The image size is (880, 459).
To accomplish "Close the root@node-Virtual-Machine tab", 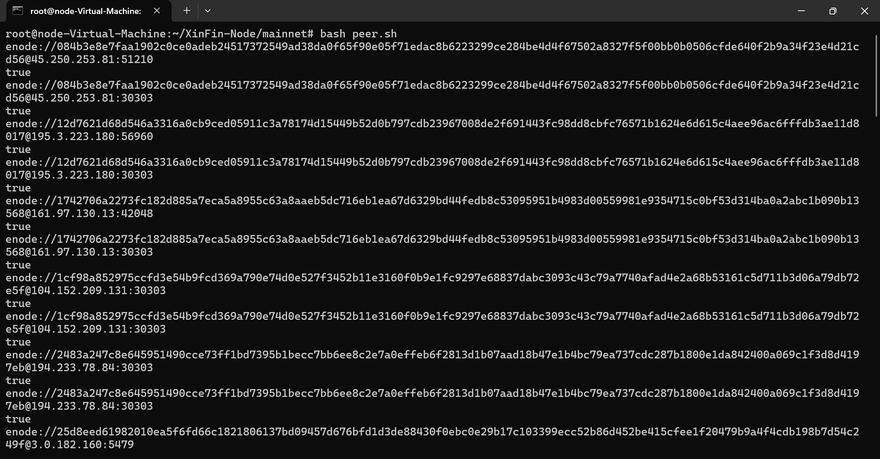I will pos(157,11).
